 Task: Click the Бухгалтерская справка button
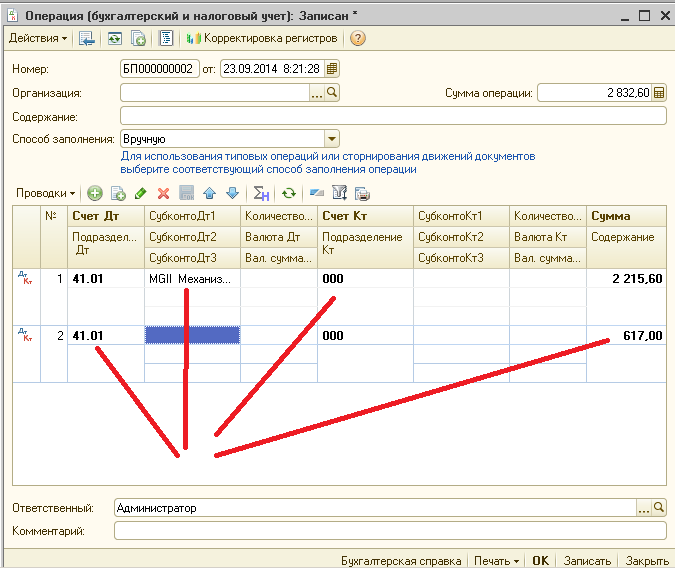click(402, 561)
